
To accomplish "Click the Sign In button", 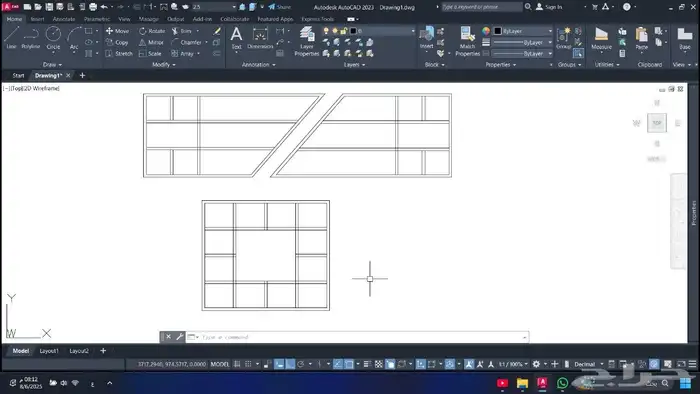I will (549, 7).
